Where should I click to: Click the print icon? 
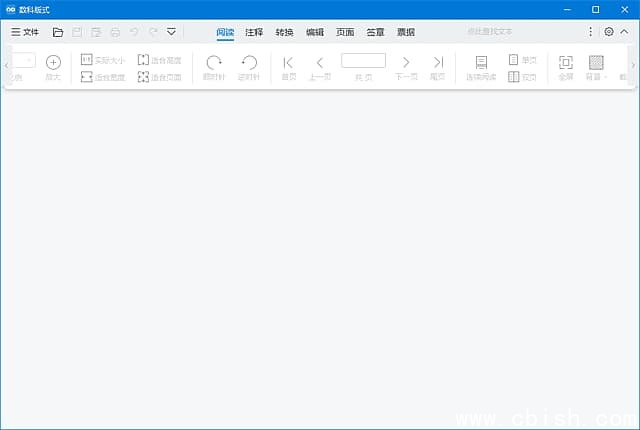click(116, 32)
